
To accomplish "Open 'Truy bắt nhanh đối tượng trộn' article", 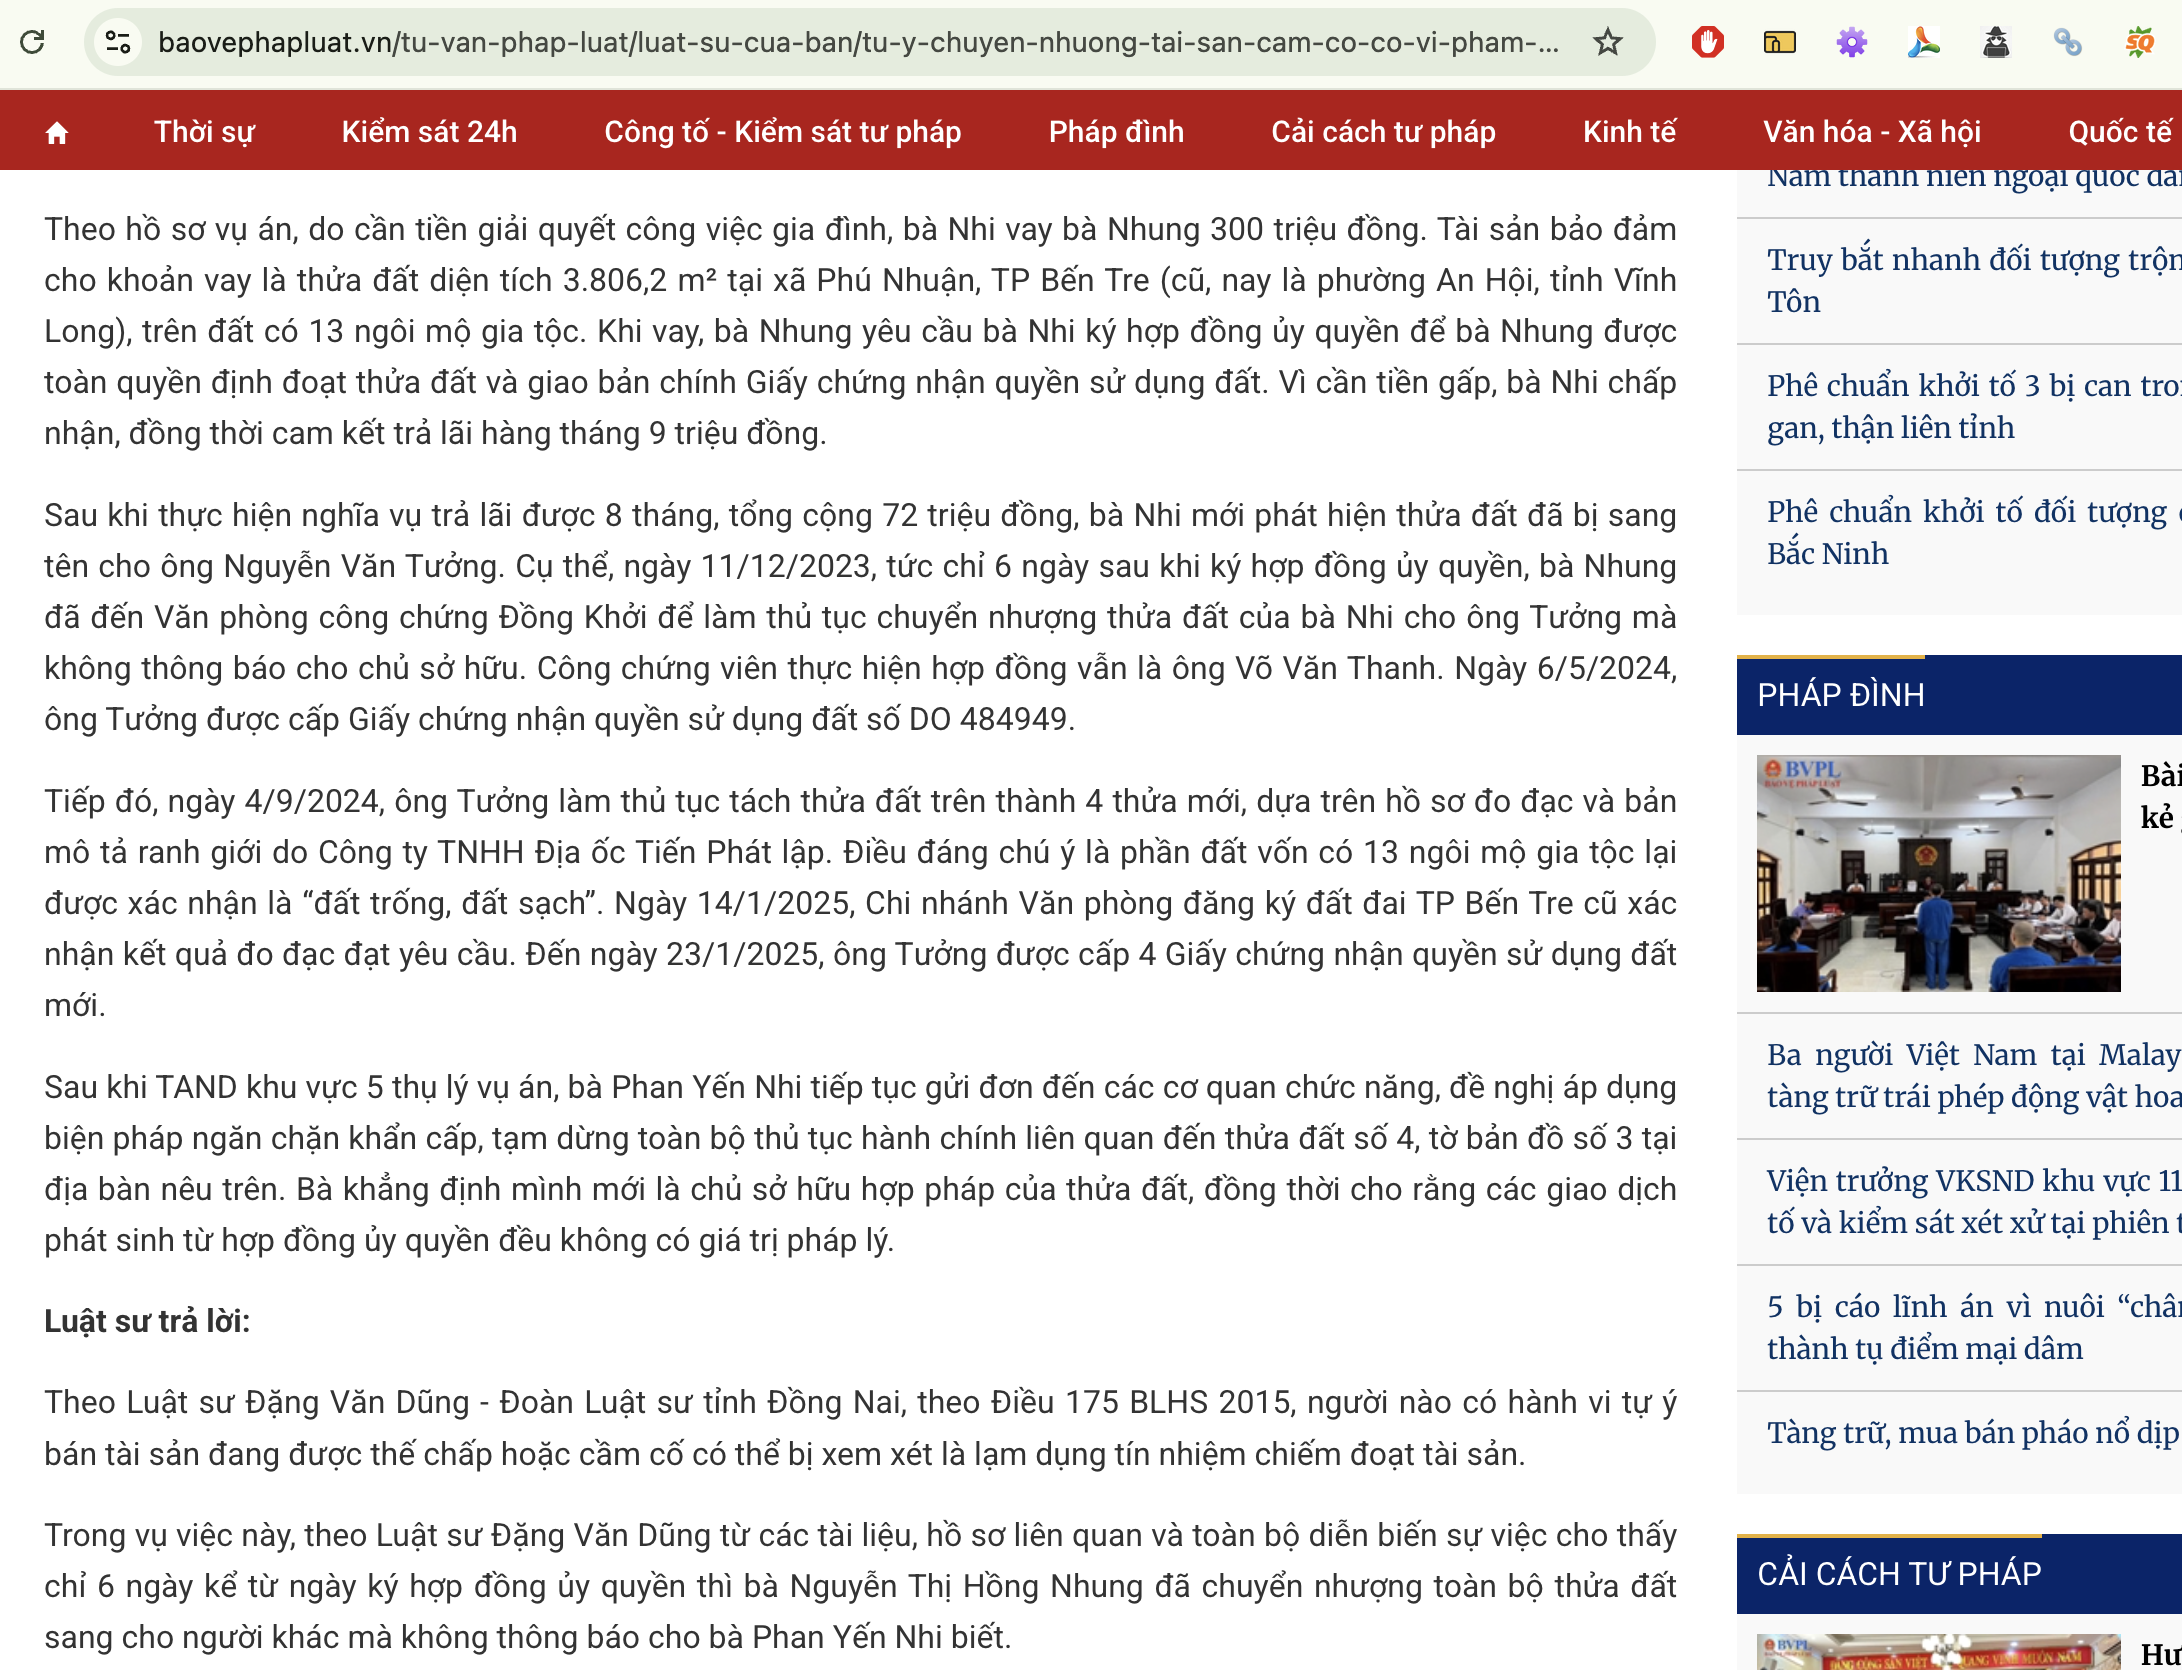I will pos(1973,280).
